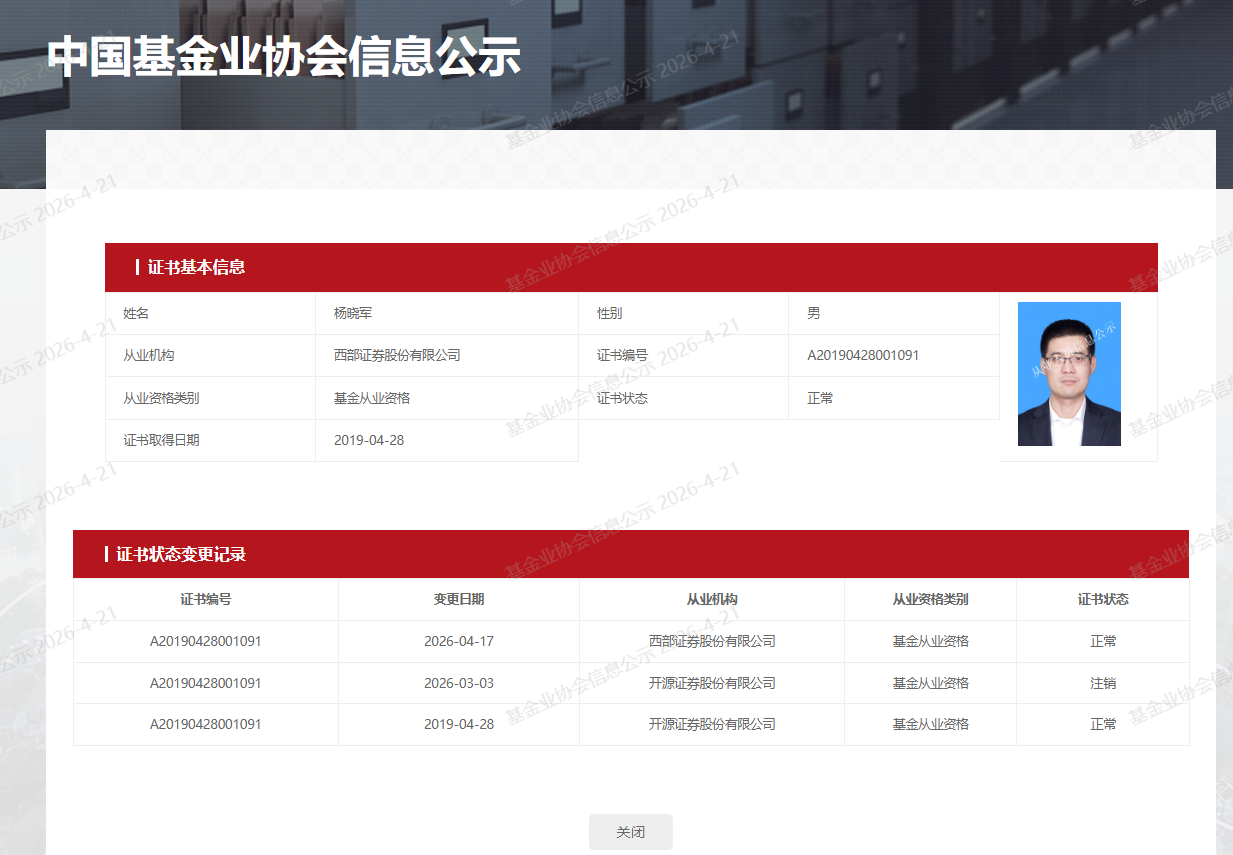This screenshot has width=1233, height=855.
Task: Click the 注销 status cell
Action: pyautogui.click(x=1103, y=683)
